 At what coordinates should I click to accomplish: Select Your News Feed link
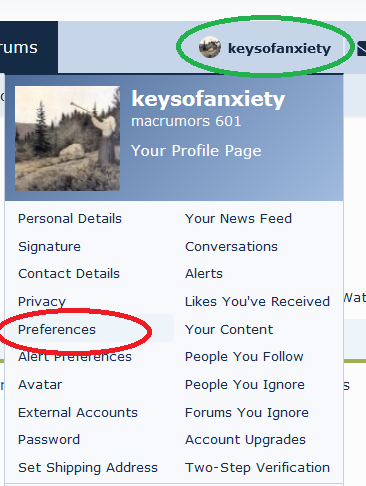pos(238,219)
